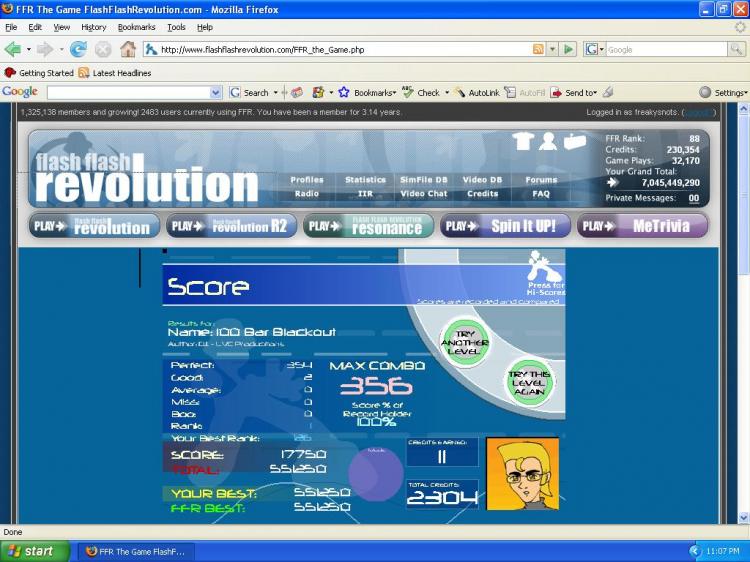Screen dimensions: 750x562
Task: Go to Home page icon
Action: tap(128, 49)
